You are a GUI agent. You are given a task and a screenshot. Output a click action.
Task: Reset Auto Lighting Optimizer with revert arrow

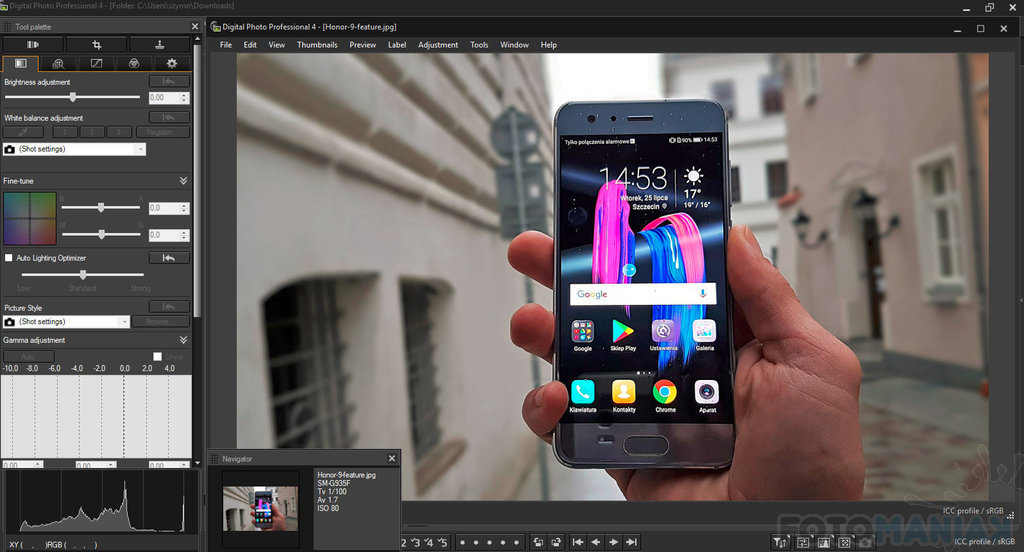(169, 258)
